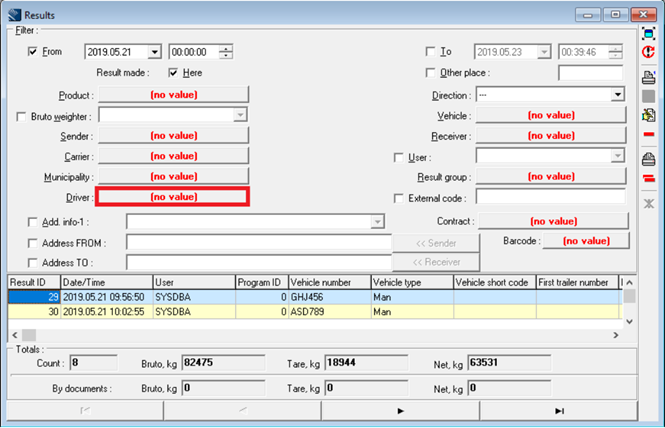This screenshot has height=428, width=665.
Task: Open the Direction dropdown
Action: [618, 94]
